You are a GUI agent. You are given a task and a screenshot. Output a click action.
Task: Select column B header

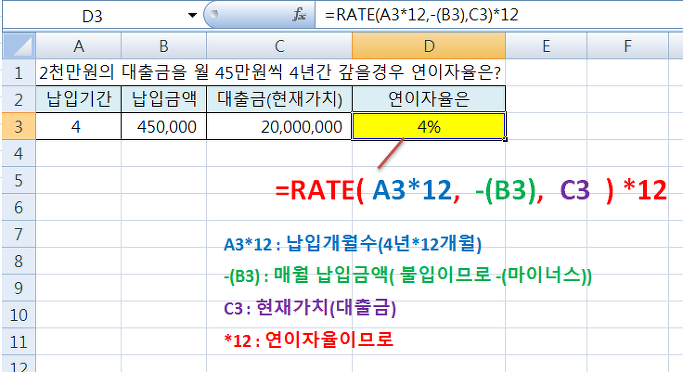pyautogui.click(x=164, y=46)
